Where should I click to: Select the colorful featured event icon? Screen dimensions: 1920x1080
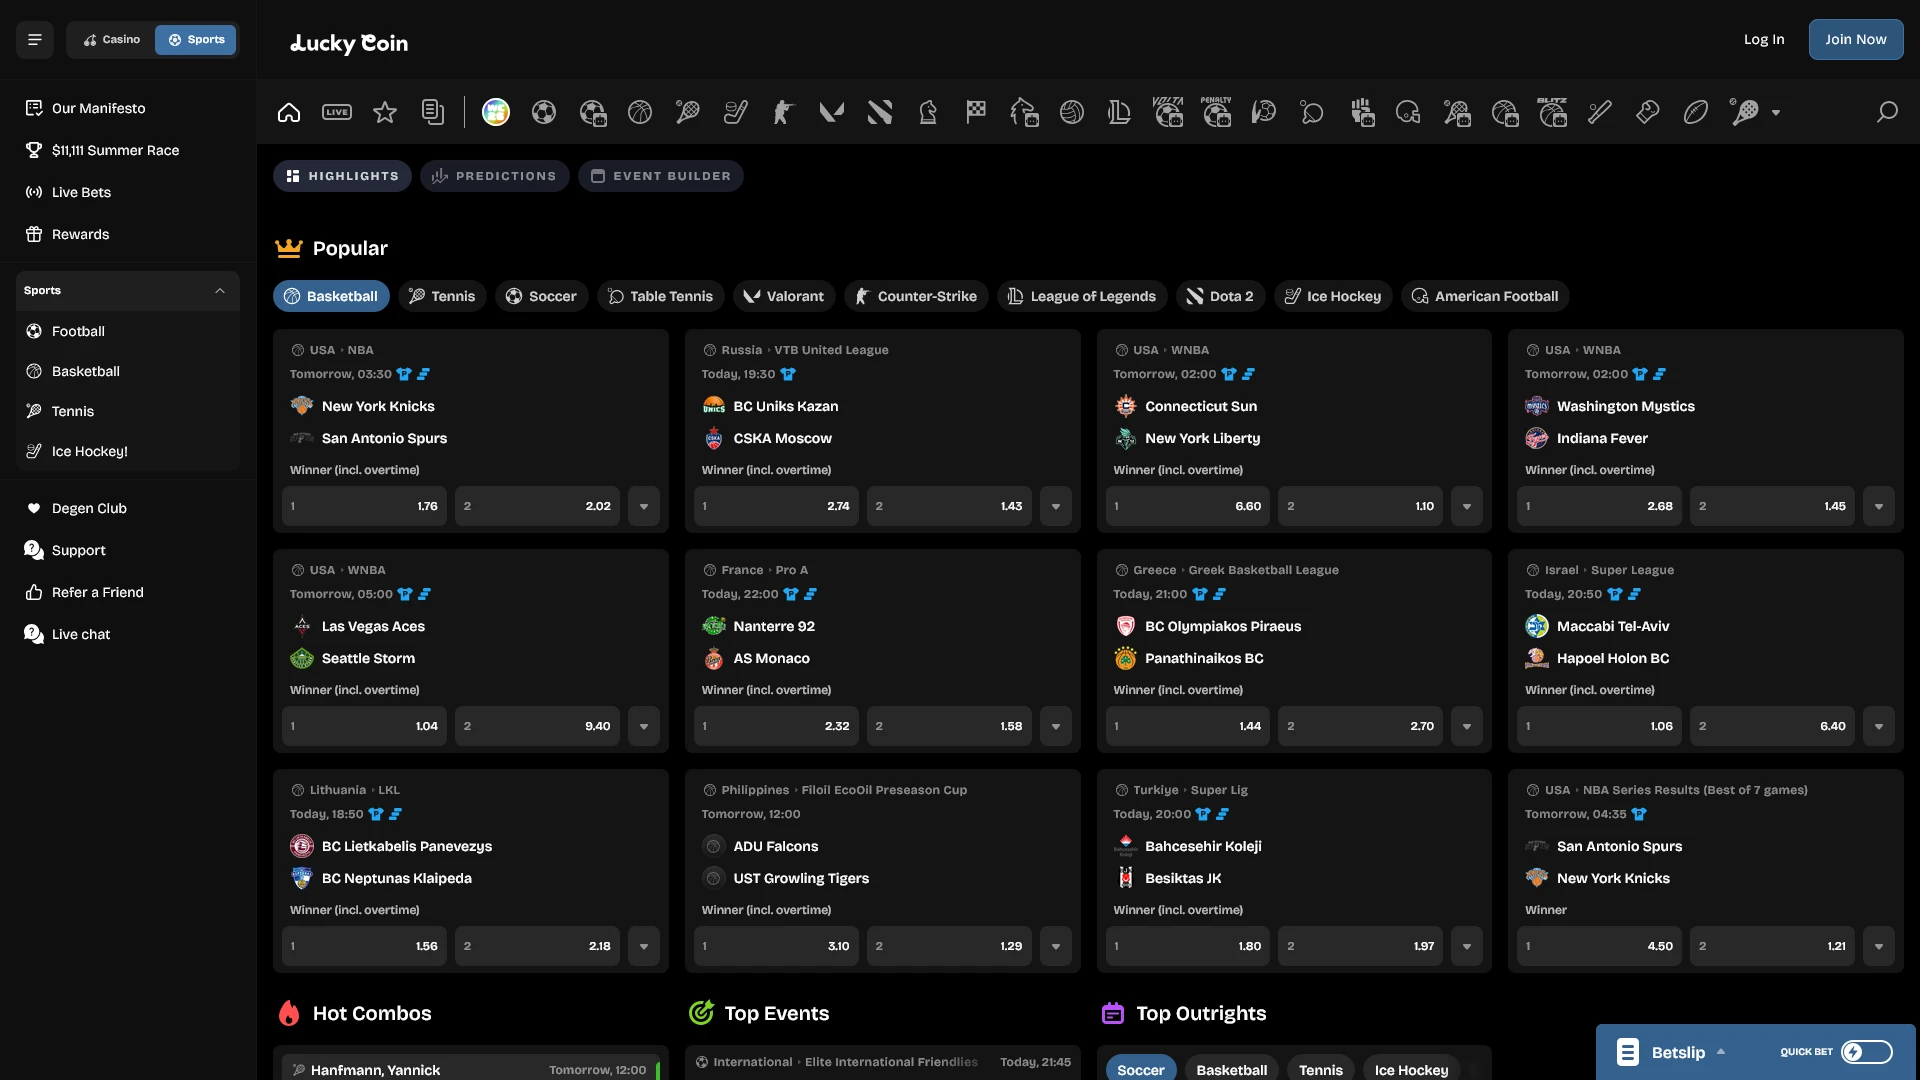coord(496,112)
